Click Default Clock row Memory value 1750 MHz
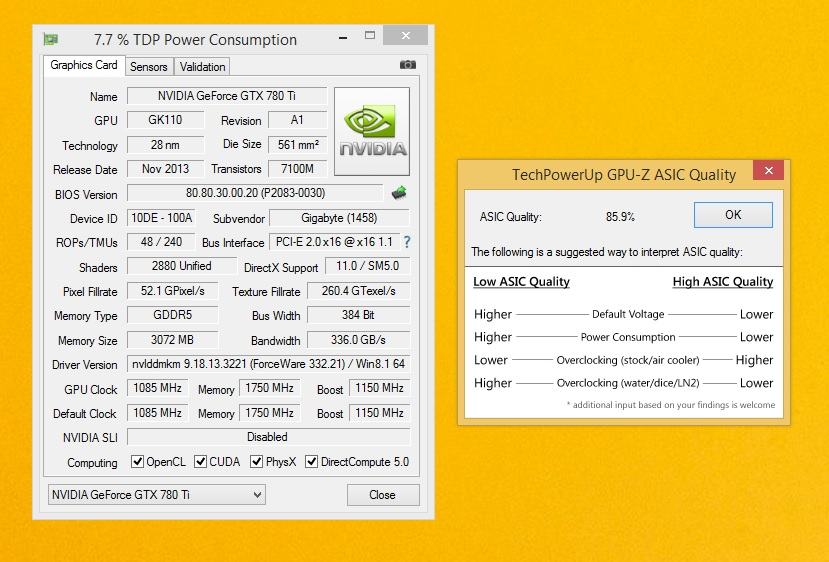 tap(270, 413)
